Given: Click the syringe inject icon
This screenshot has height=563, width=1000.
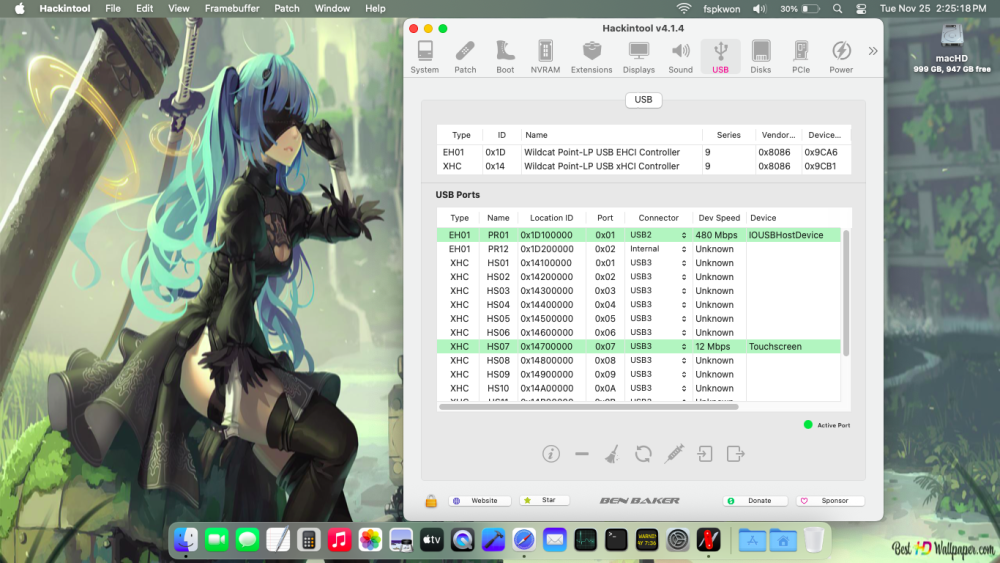Looking at the screenshot, I should pos(674,453).
